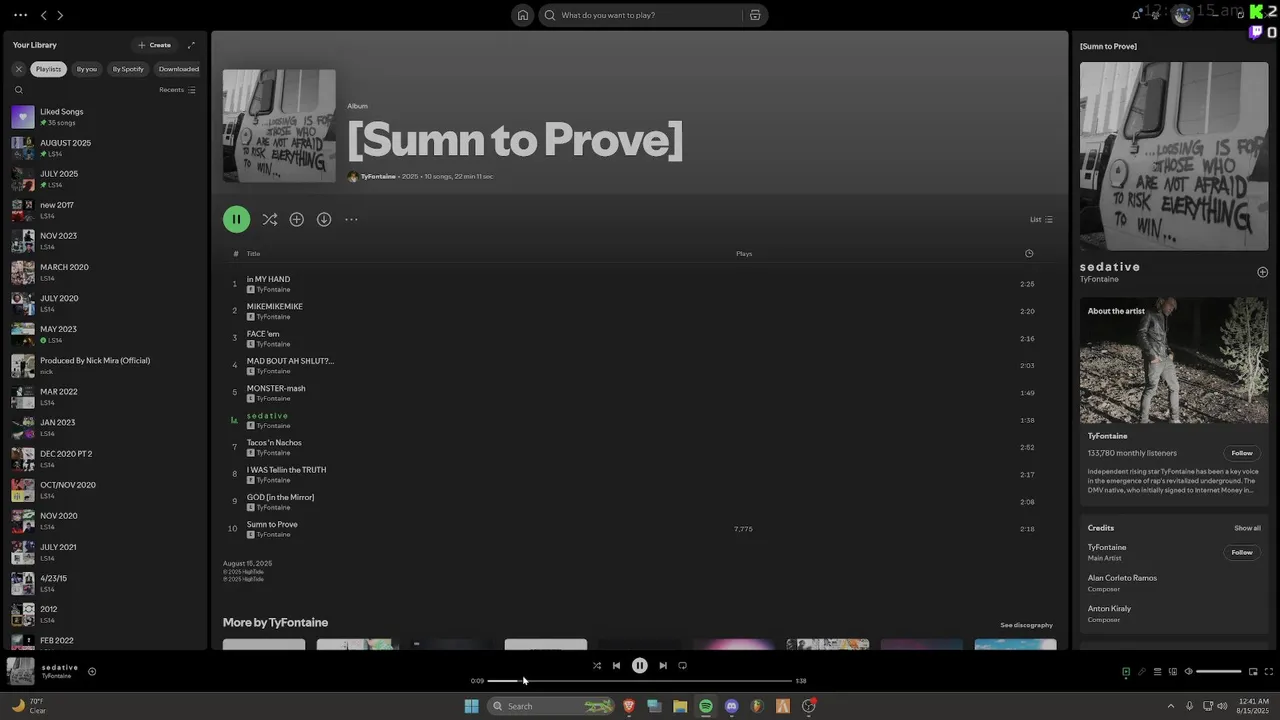Click the Windows taskbar Search box
1280x720 pixels.
click(x=550, y=706)
